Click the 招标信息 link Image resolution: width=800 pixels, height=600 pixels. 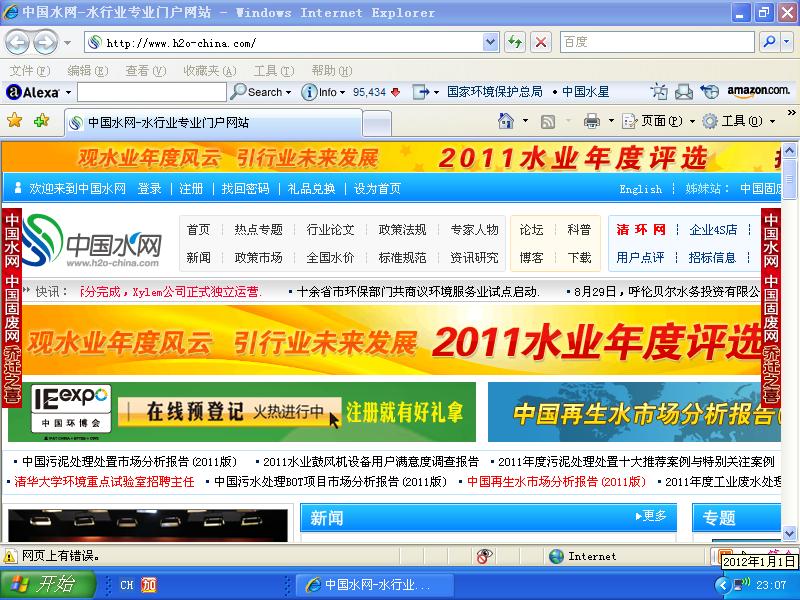[712, 258]
